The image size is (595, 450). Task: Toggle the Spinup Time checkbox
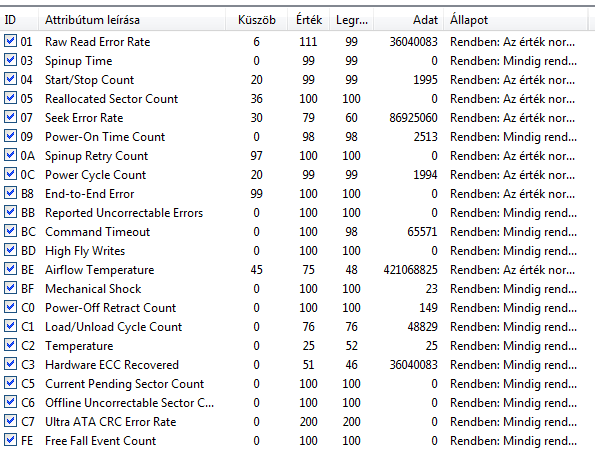point(10,60)
